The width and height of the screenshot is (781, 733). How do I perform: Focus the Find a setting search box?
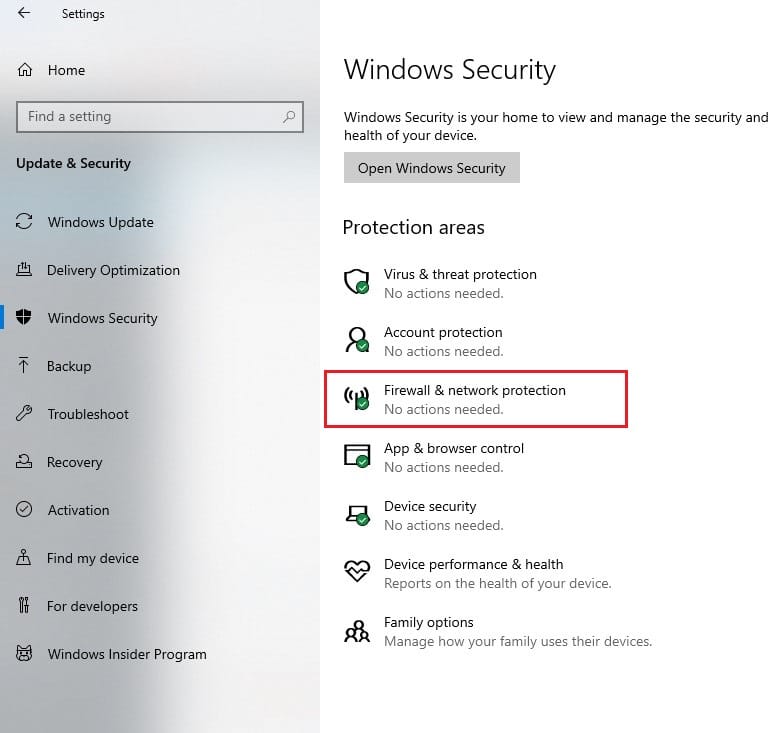159,117
